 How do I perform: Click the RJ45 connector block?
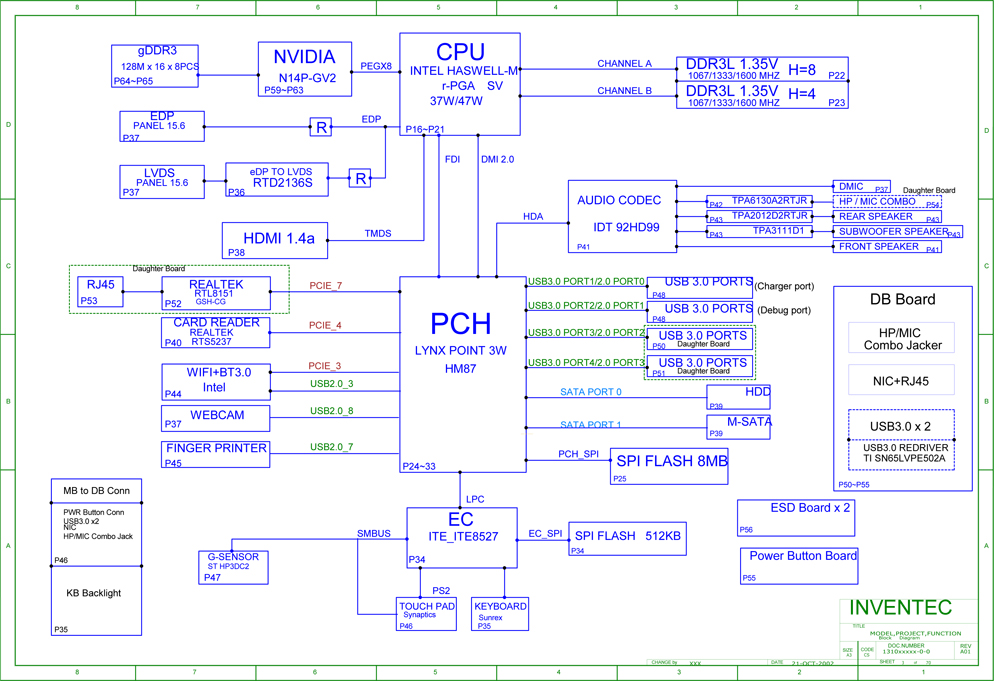(100, 292)
